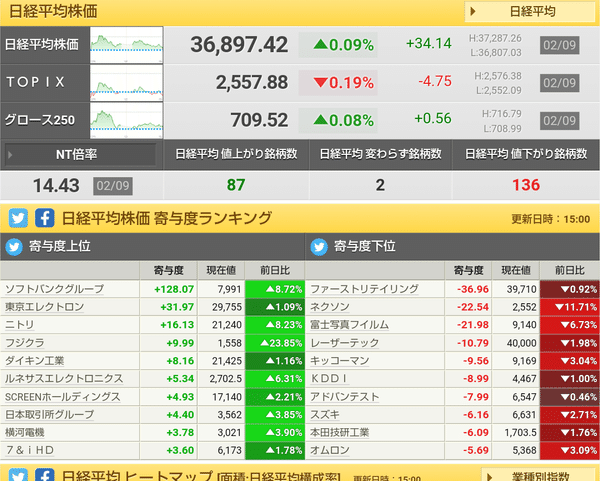Click the +34.14 Nikkei change value
Viewport: 600px width, 481px height.
pos(429,43)
